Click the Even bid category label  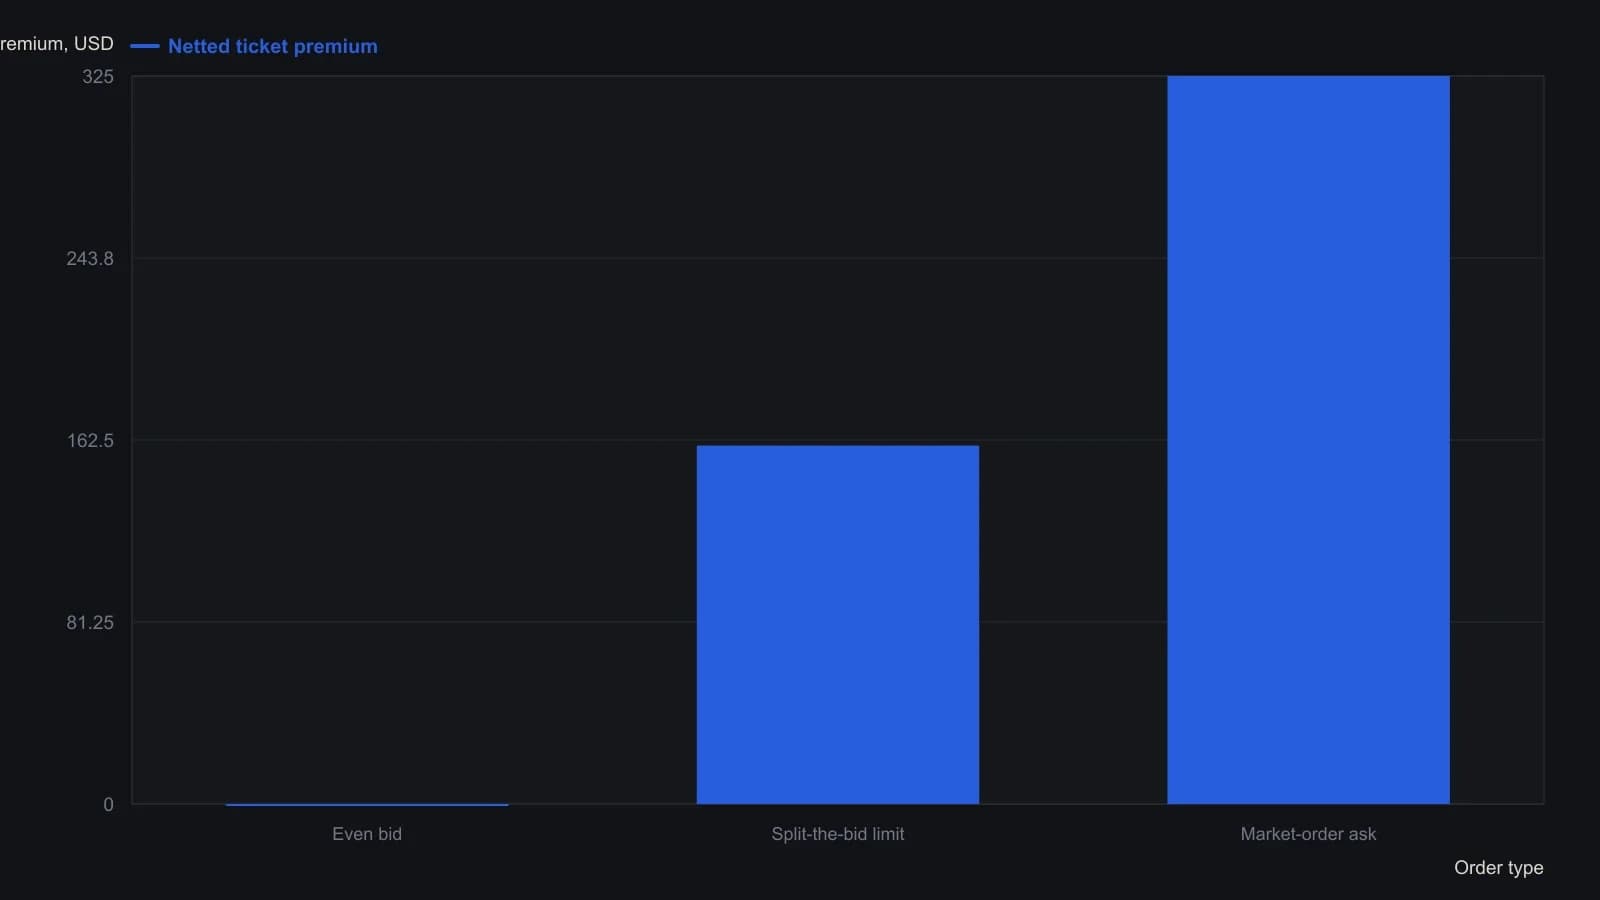pyautogui.click(x=367, y=834)
